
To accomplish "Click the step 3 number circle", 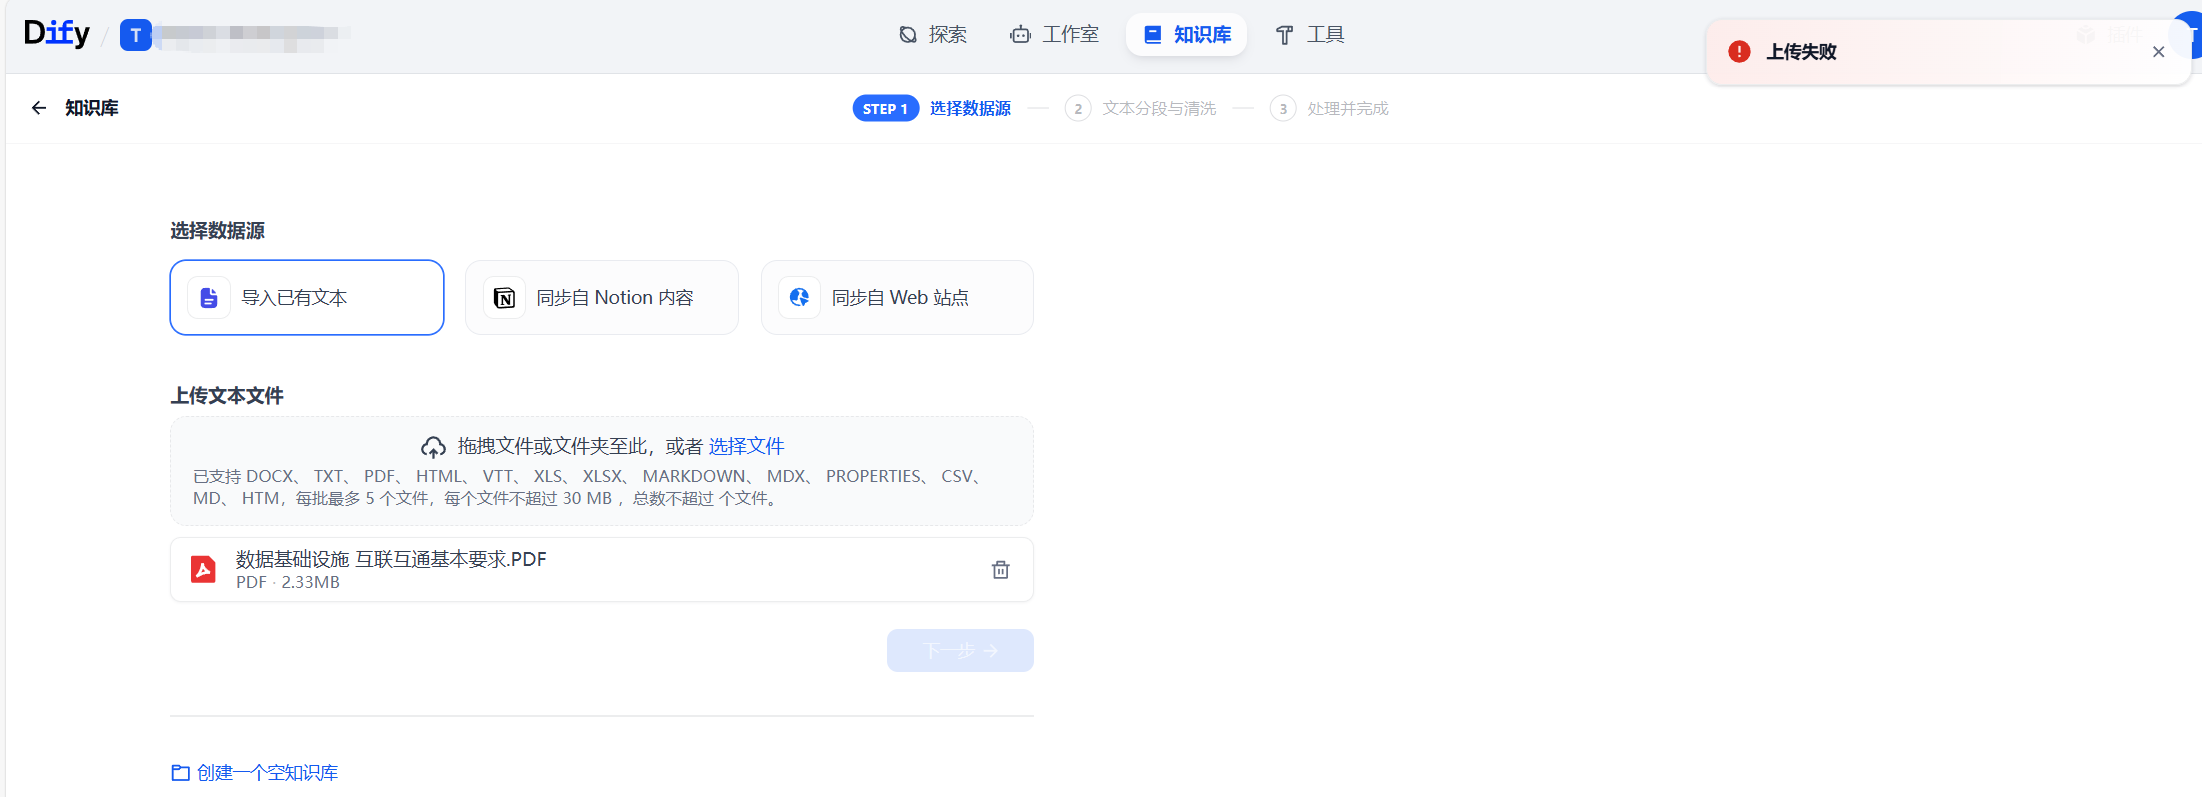I will click(x=1283, y=108).
